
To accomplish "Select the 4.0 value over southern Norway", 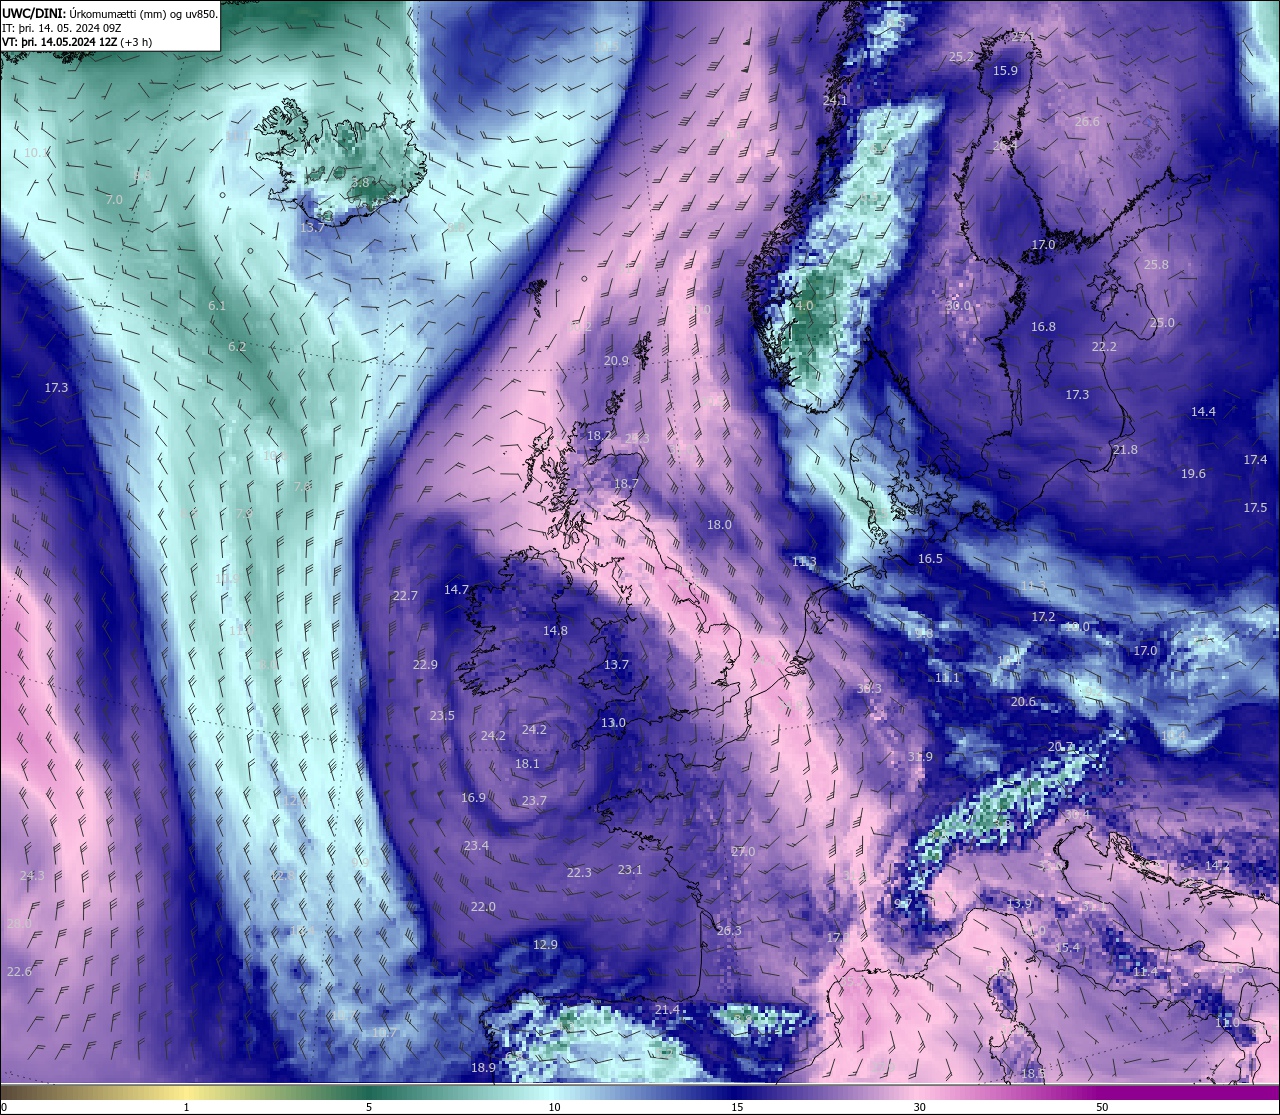I will coord(804,306).
